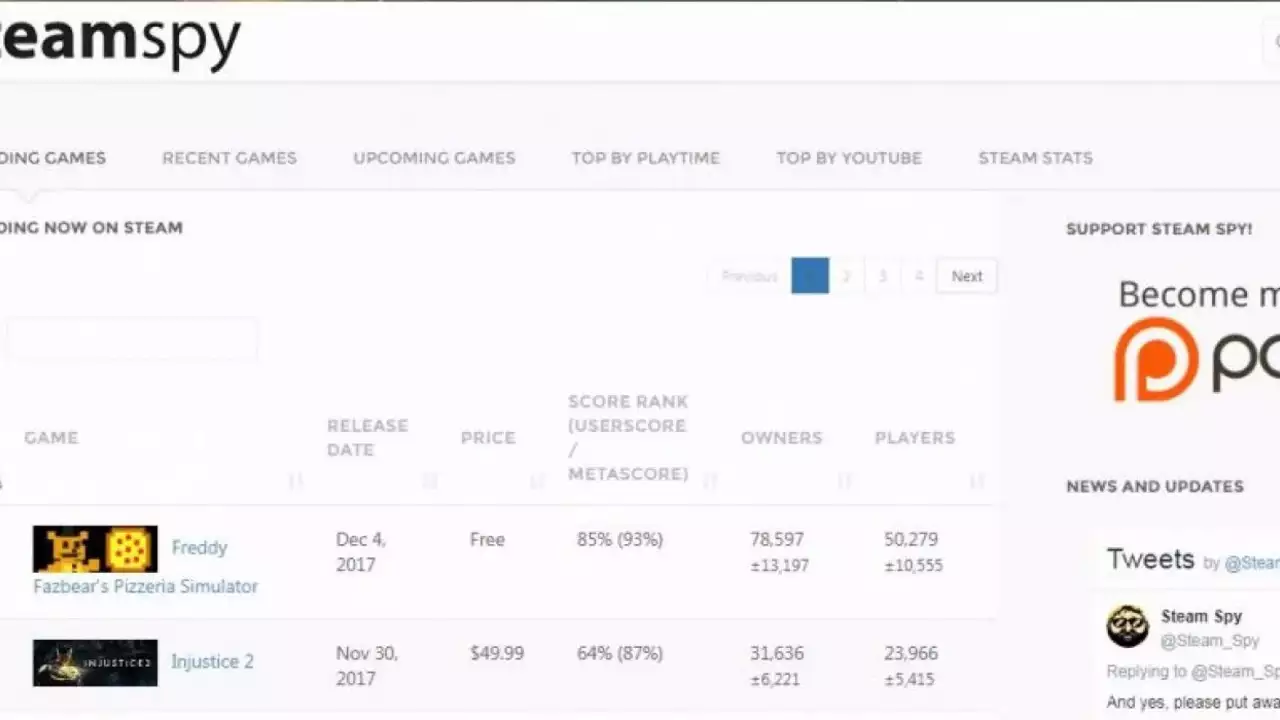
Task: Click the "31,636" owners value
Action: tap(777, 654)
